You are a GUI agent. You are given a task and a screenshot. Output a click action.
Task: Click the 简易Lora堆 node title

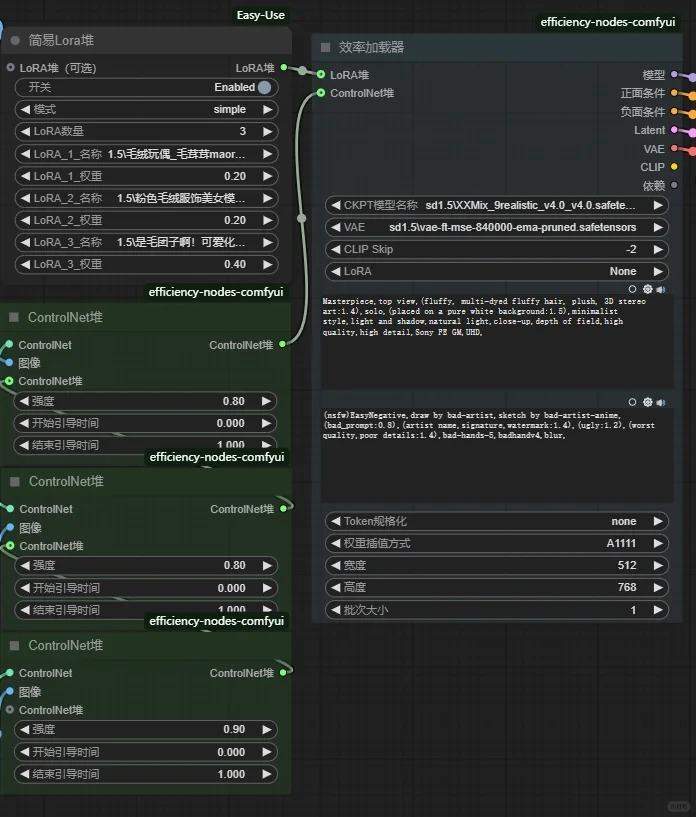(x=61, y=40)
